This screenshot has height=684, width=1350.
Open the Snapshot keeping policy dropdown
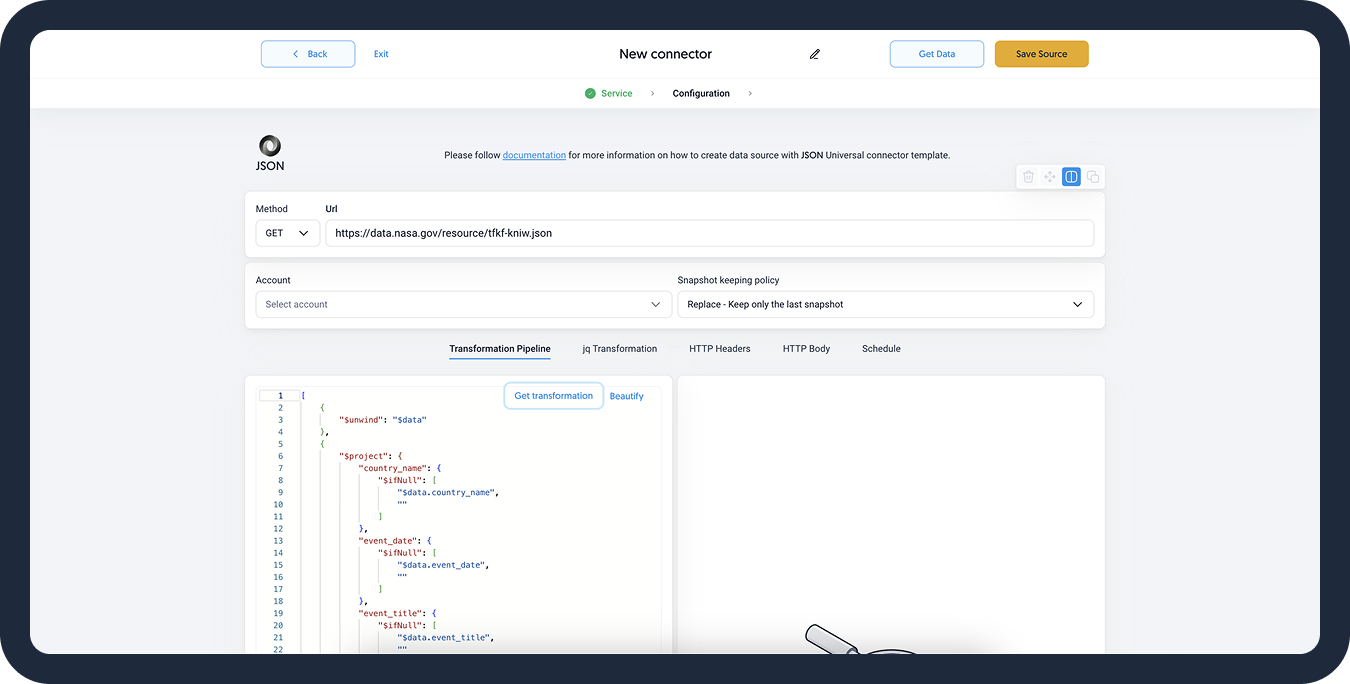click(x=885, y=304)
